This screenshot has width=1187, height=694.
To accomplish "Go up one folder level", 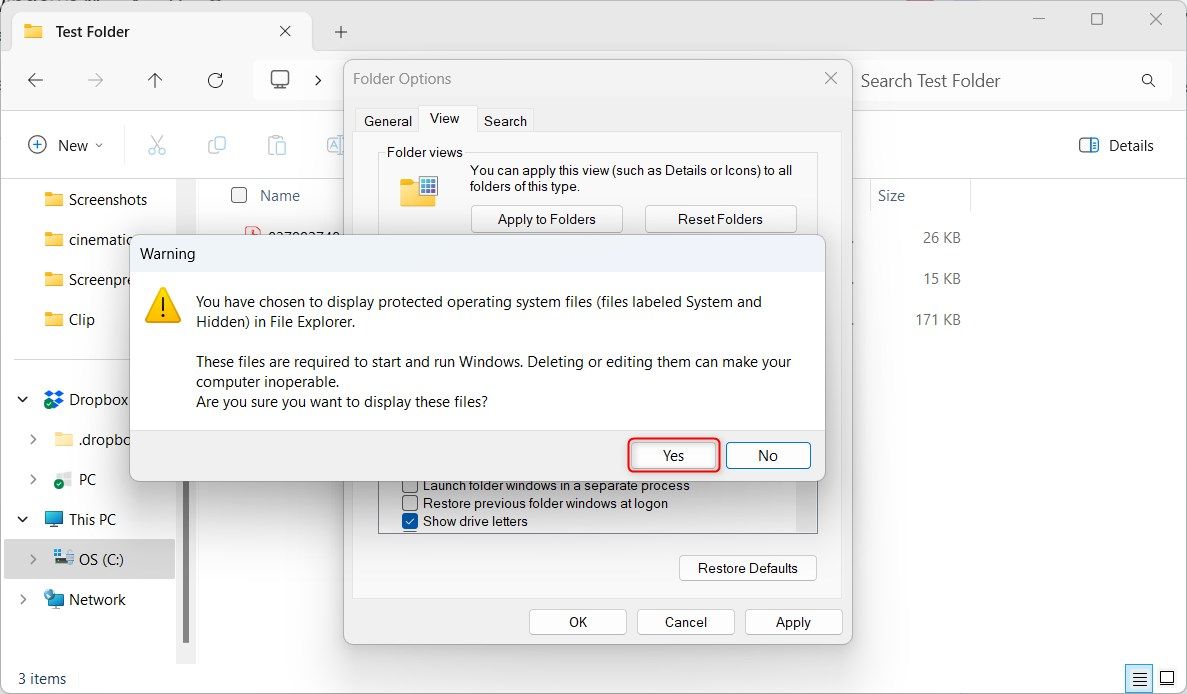I will [155, 80].
